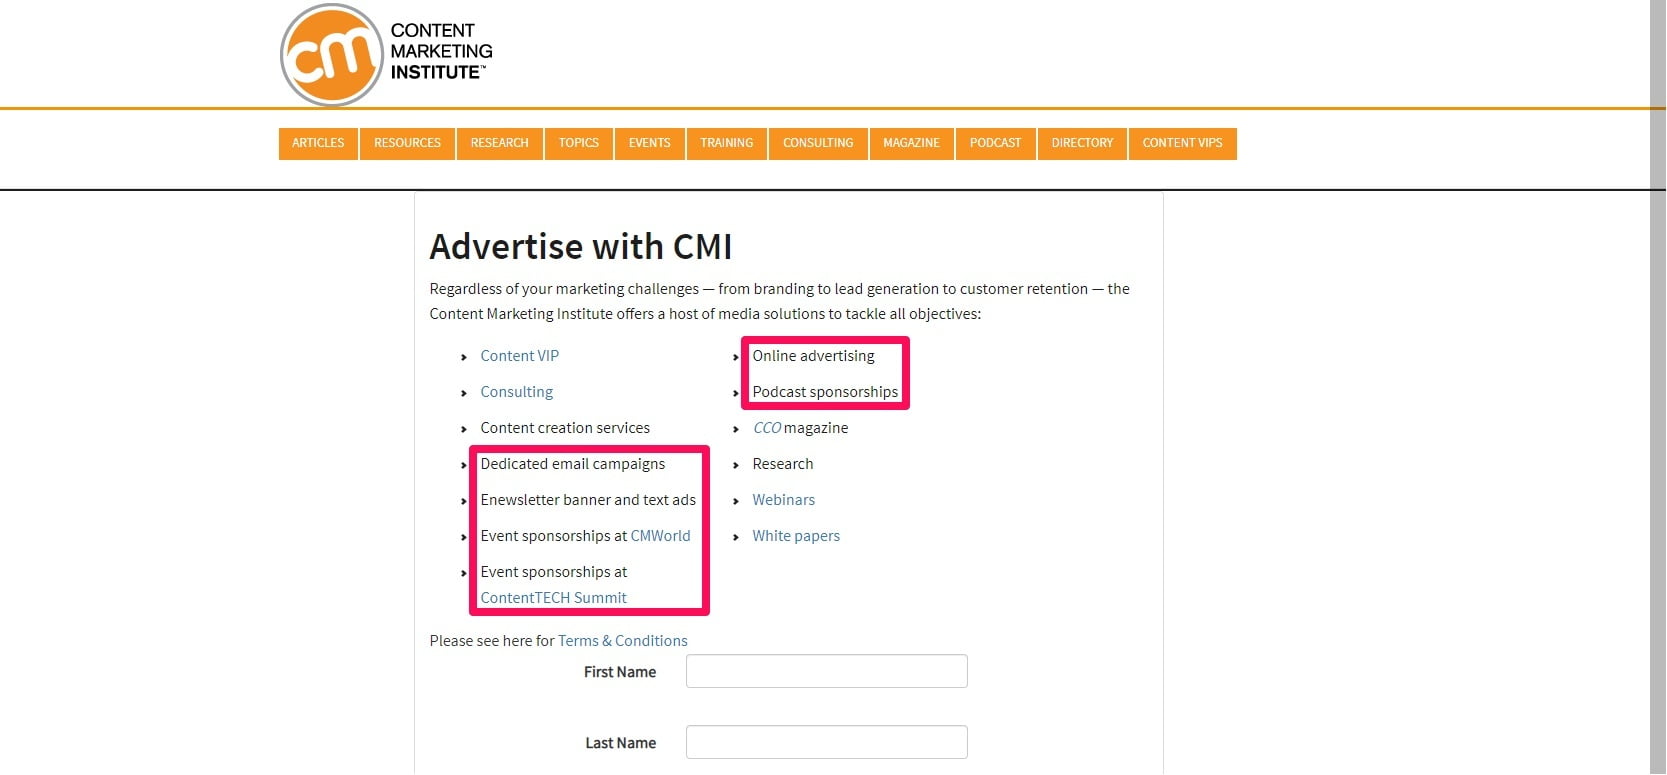This screenshot has width=1667, height=775.
Task: Follow the Content VIP link
Action: [x=520, y=356]
